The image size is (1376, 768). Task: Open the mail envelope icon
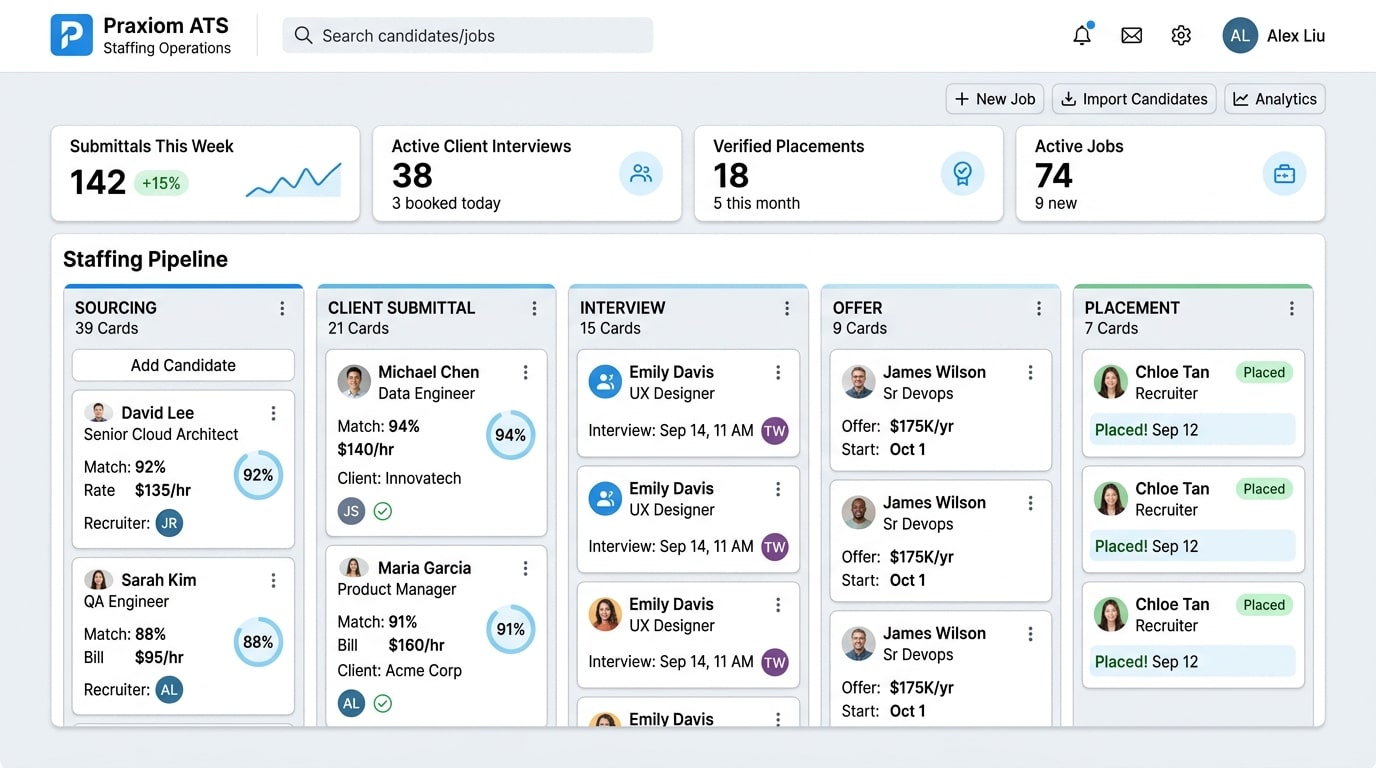tap(1131, 35)
